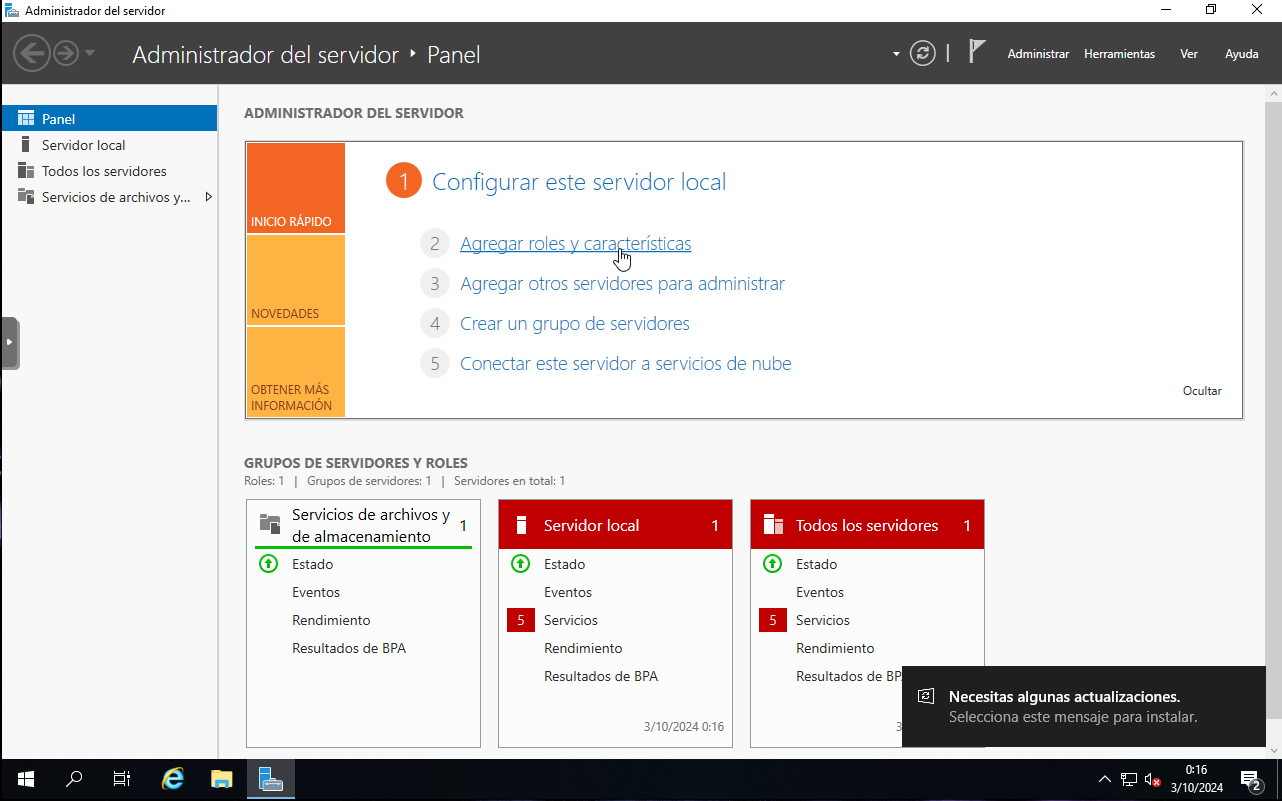Open Eventos in Todos los servidores tile
Image resolution: width=1282 pixels, height=801 pixels.
pos(820,592)
